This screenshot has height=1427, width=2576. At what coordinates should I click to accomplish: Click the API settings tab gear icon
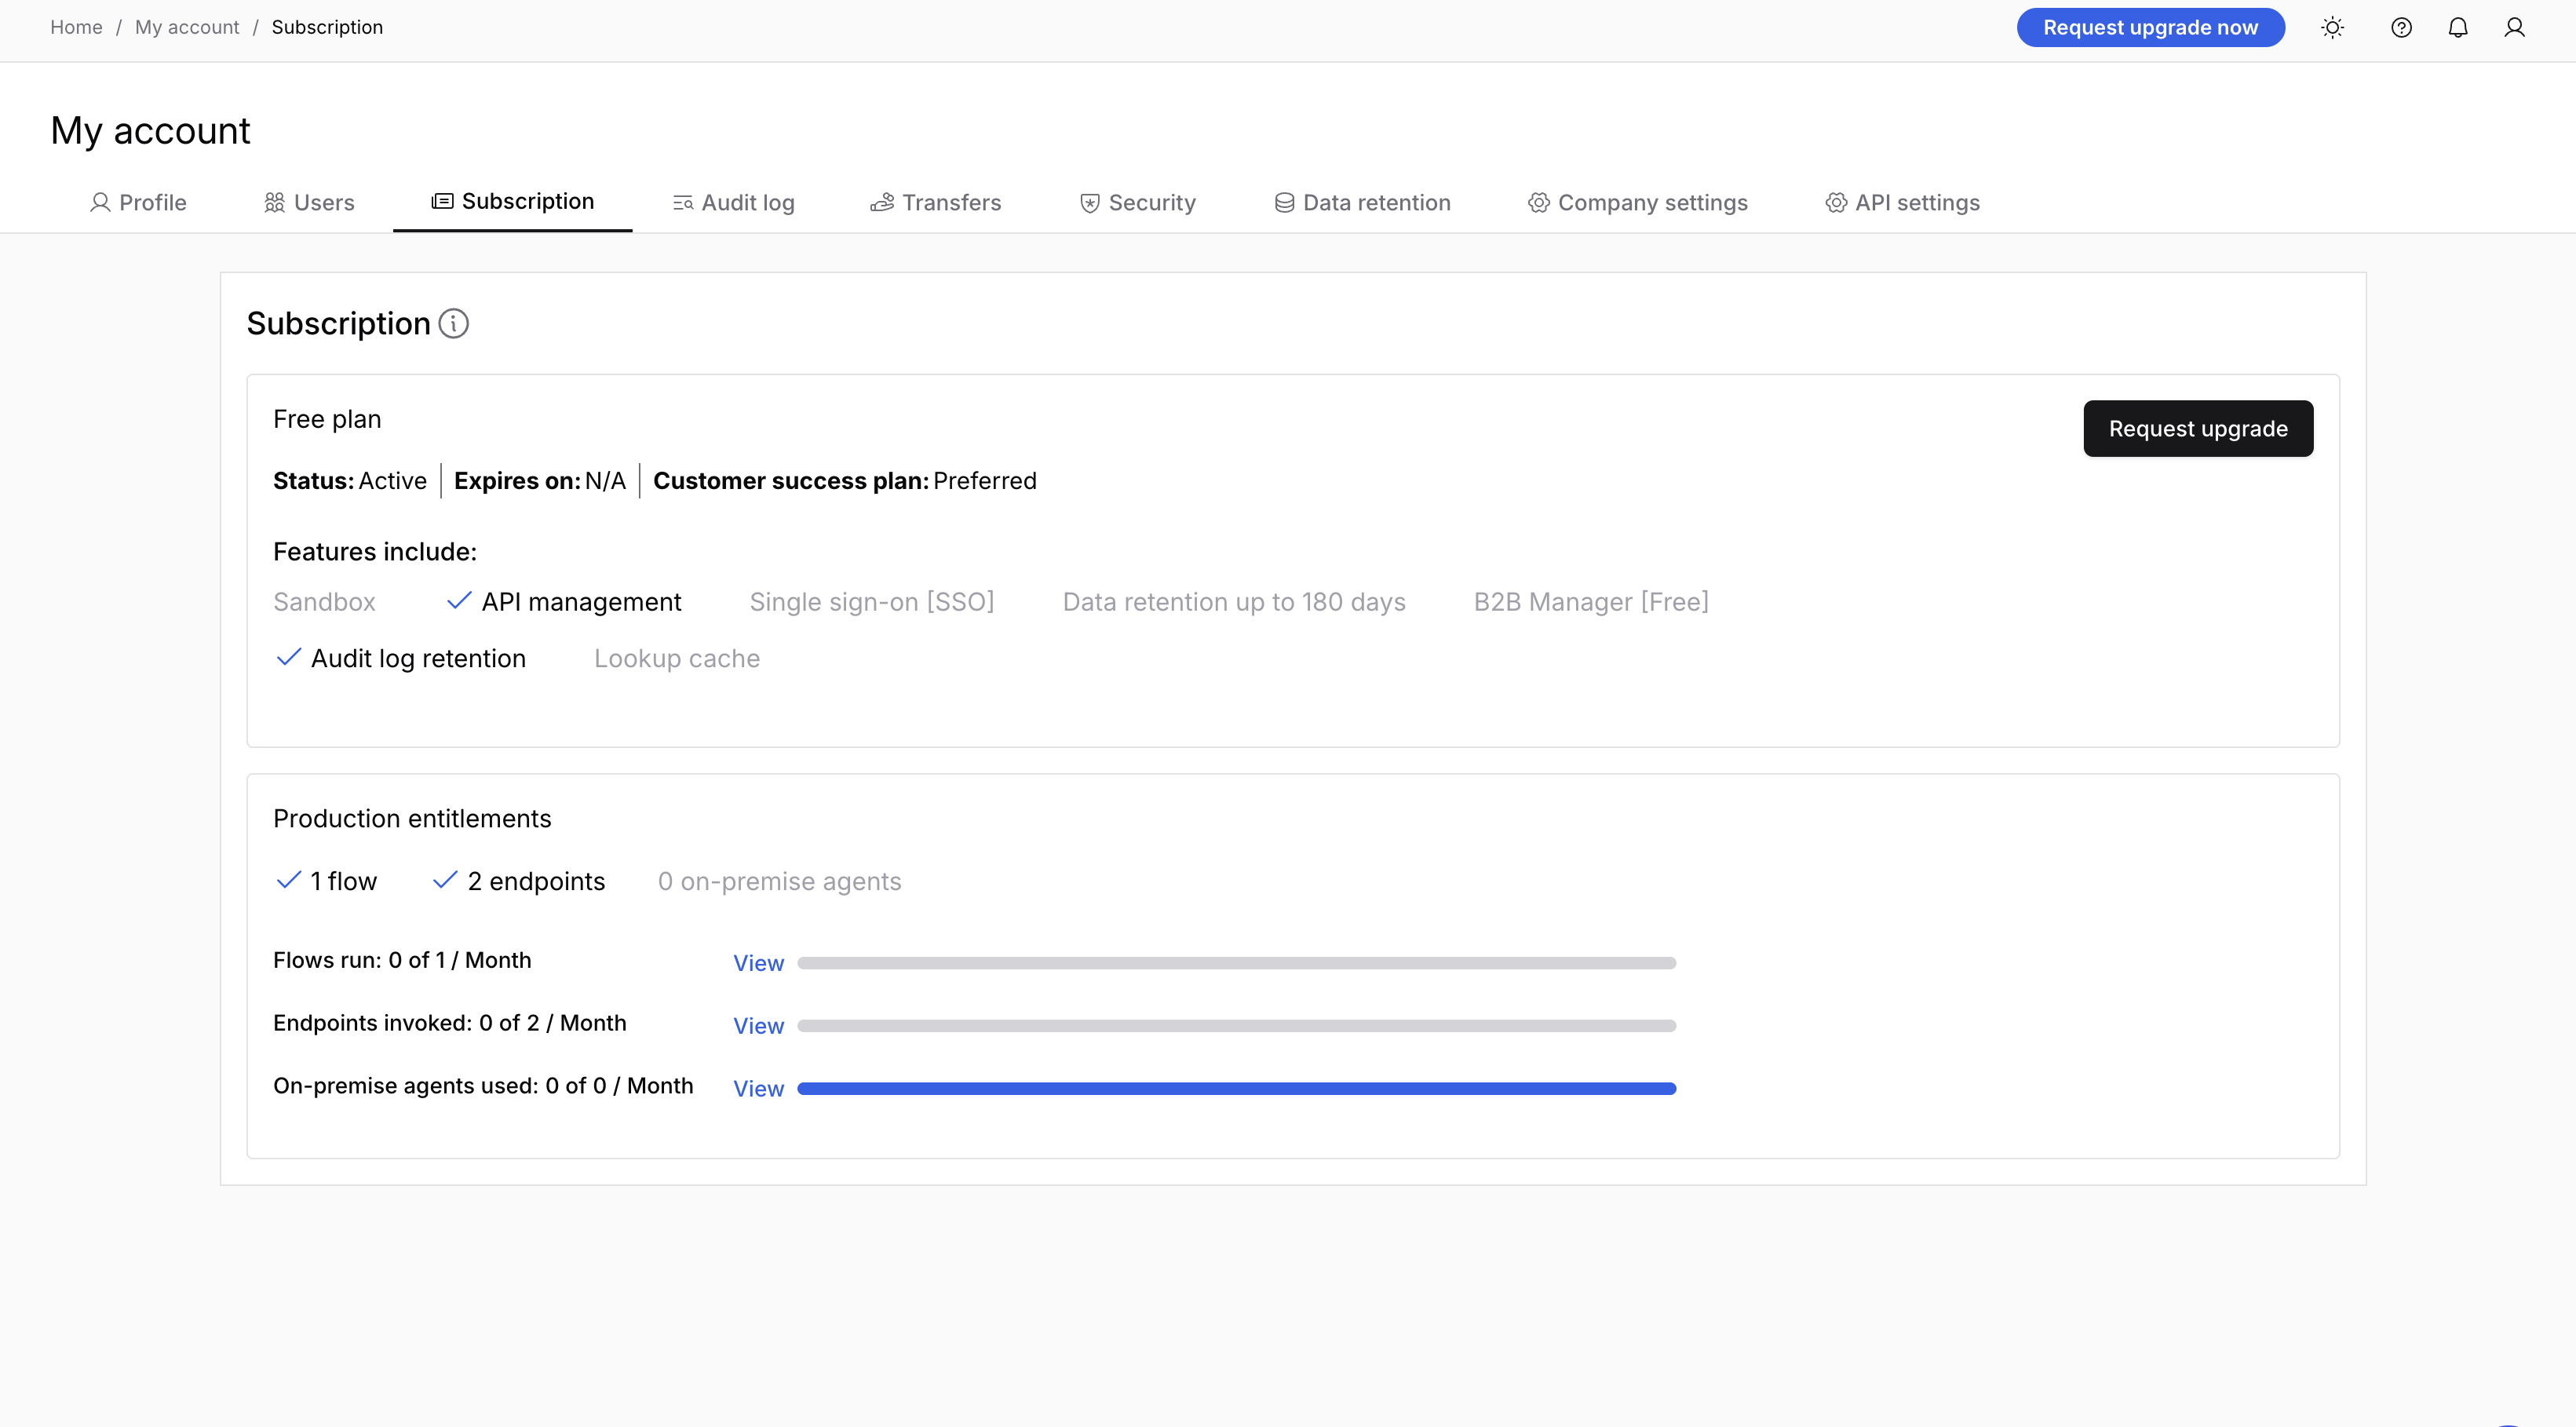[x=1836, y=203]
